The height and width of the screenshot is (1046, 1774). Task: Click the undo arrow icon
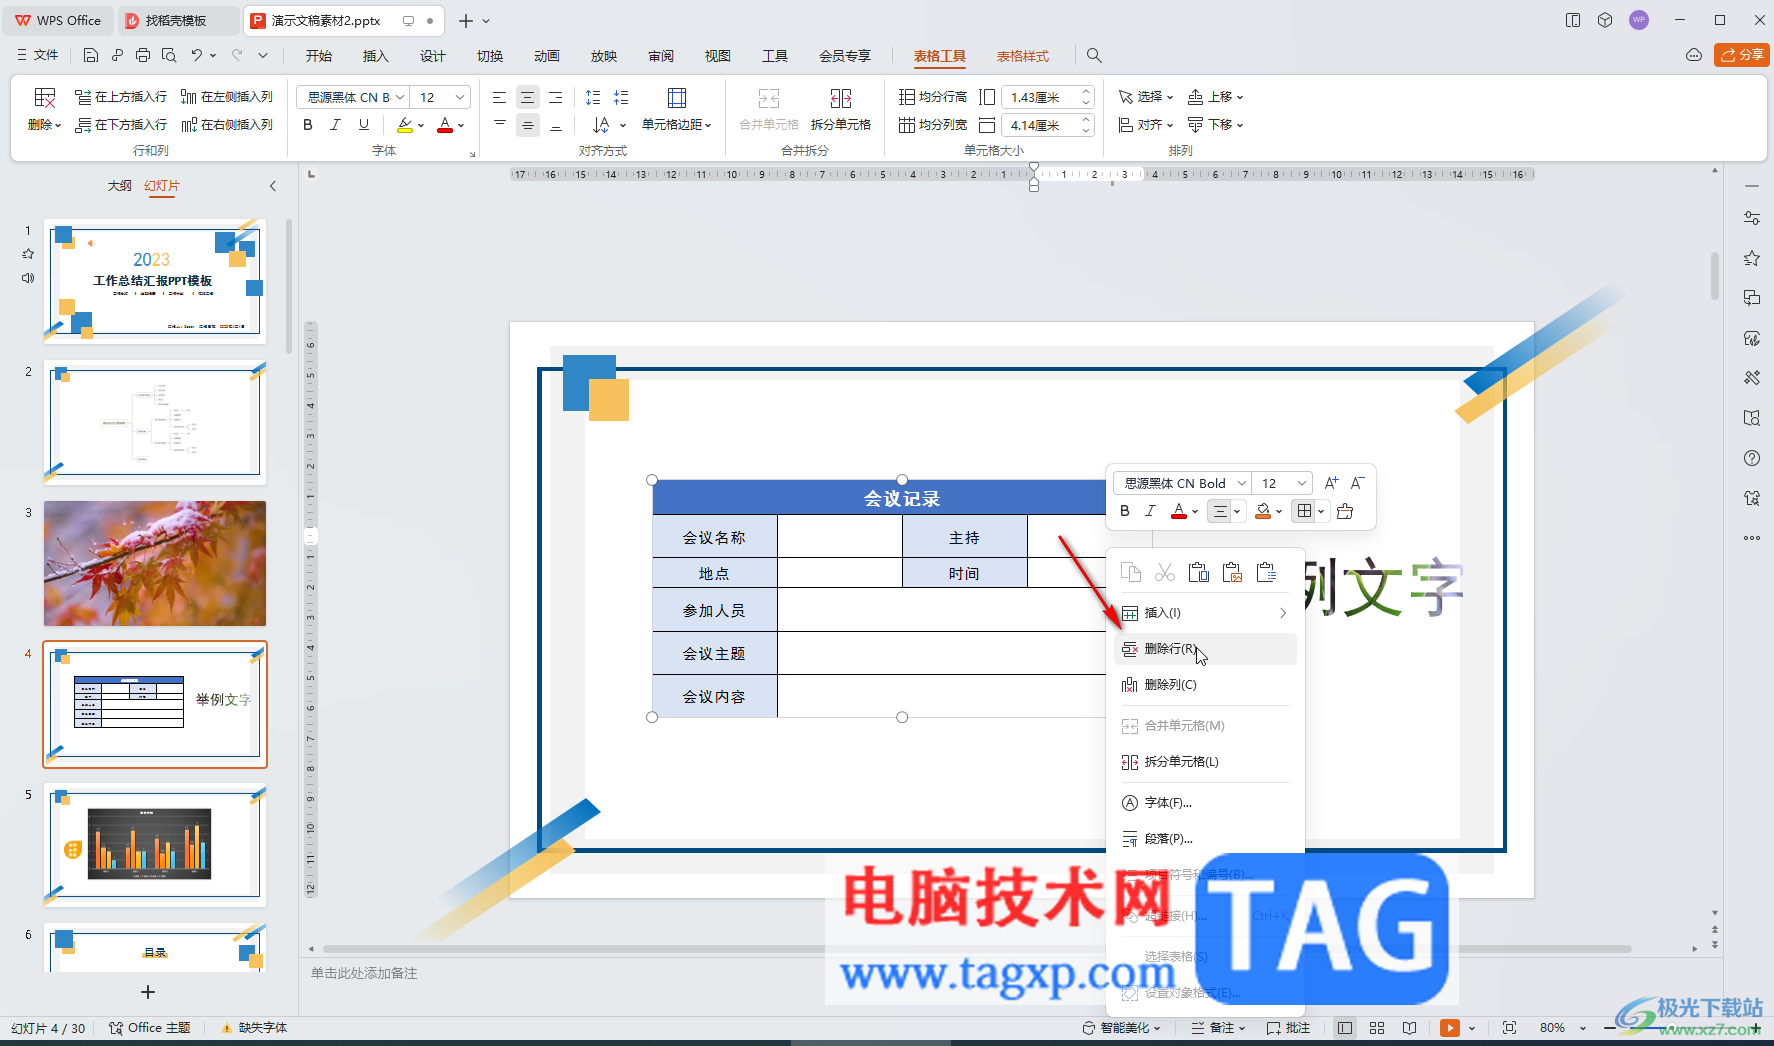(x=197, y=55)
